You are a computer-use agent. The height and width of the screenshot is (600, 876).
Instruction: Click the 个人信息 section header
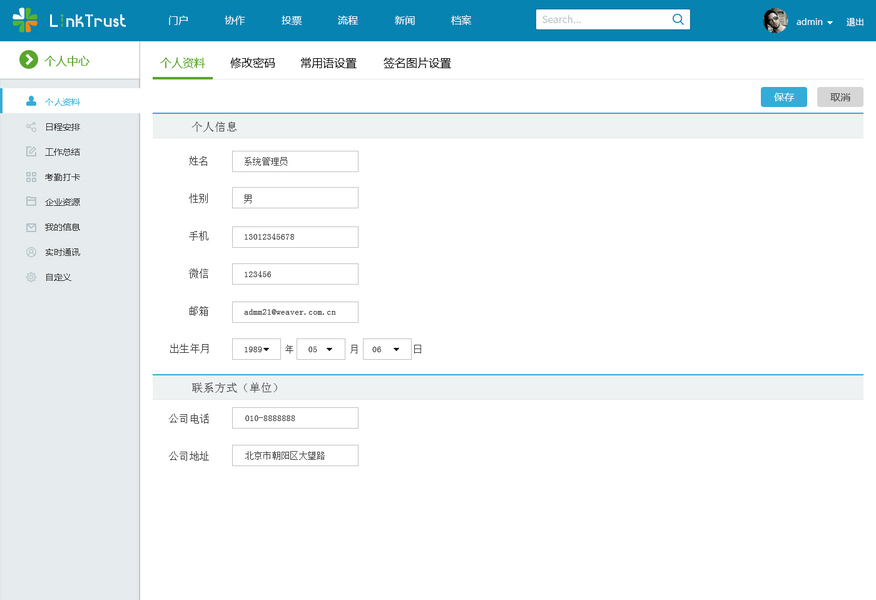click(x=508, y=126)
